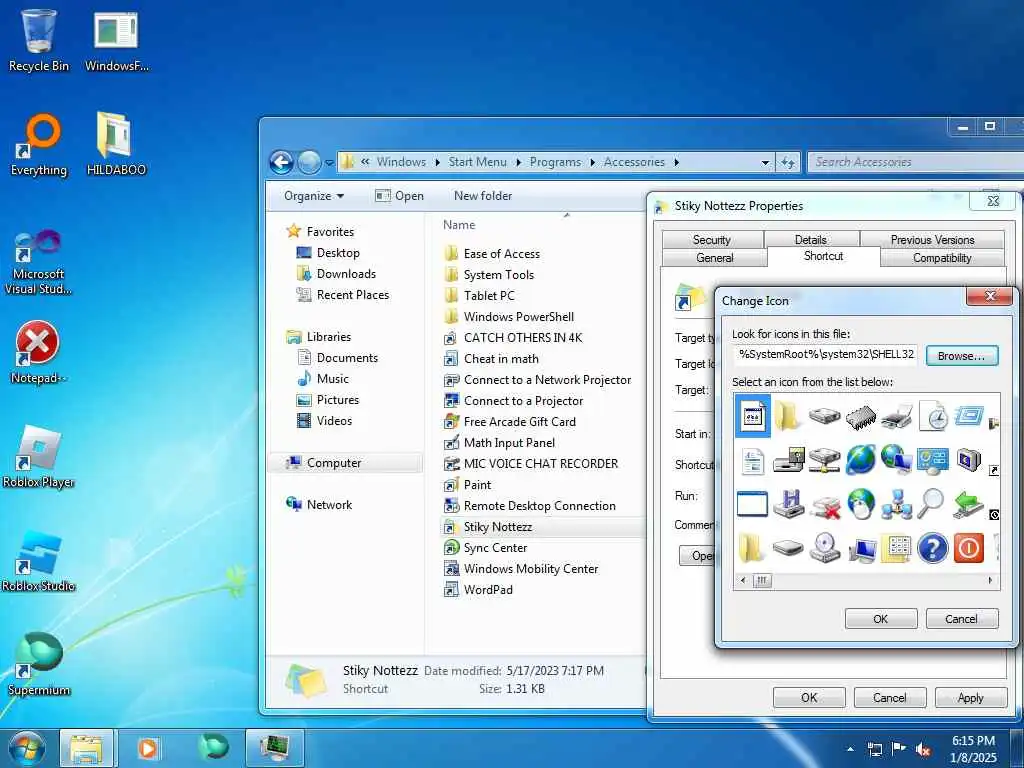Choose the globe with mouse icon
Viewport: 1024px width, 768px height.
coord(861,504)
